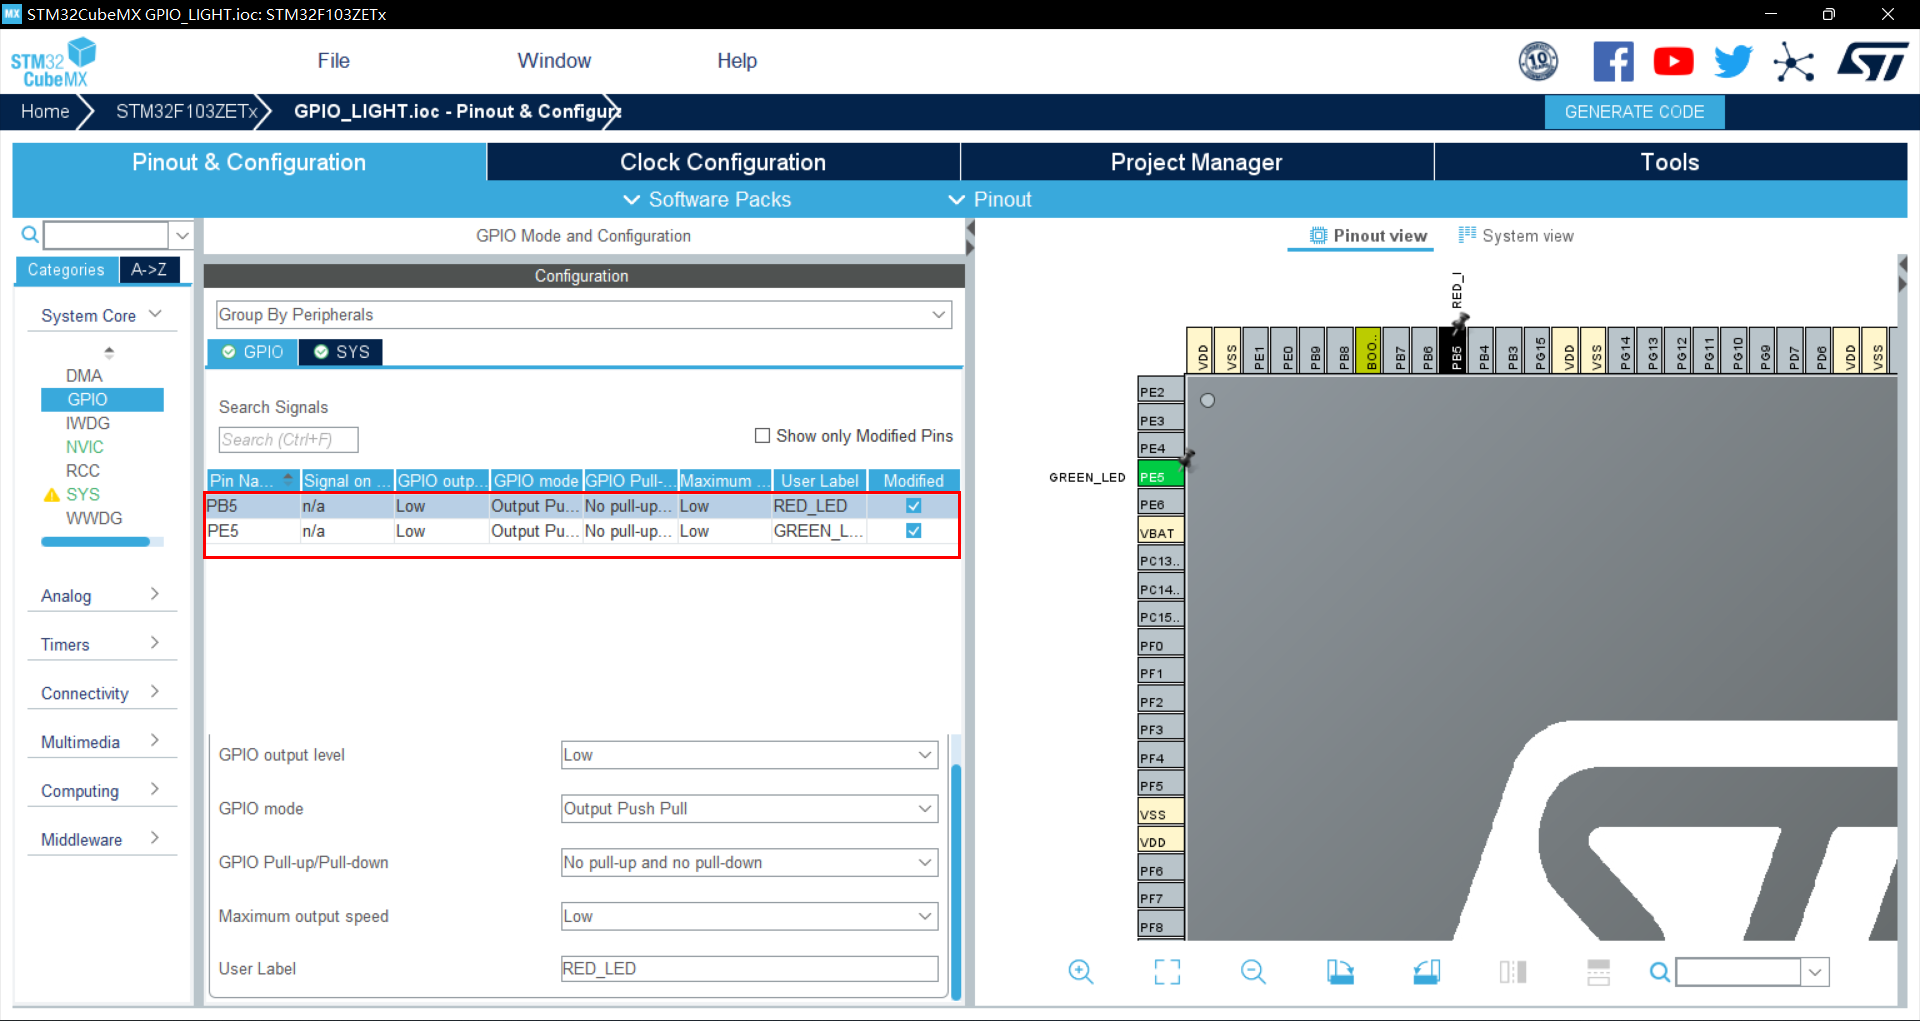This screenshot has height=1021, width=1920.
Task: Fit the chip view to window
Action: click(x=1167, y=972)
